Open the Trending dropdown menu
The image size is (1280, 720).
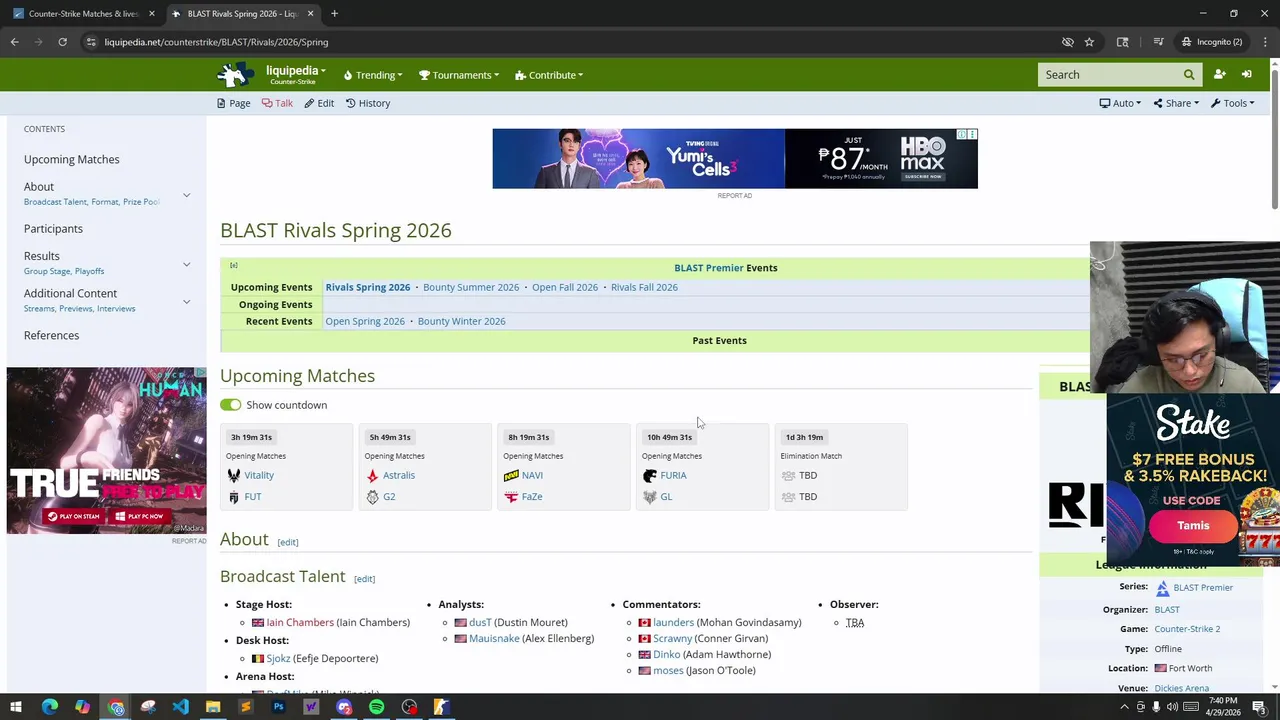(373, 75)
